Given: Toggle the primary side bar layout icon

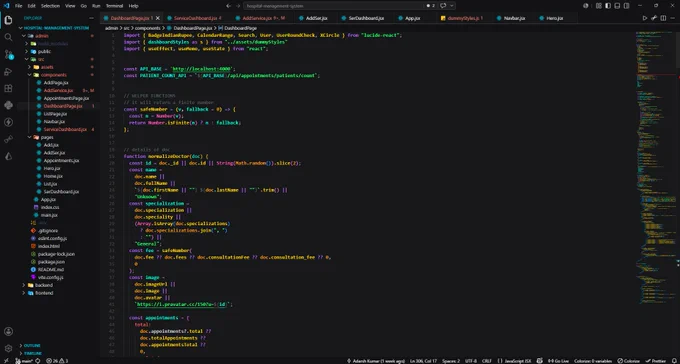Looking at the screenshot, I should click(x=608, y=6).
